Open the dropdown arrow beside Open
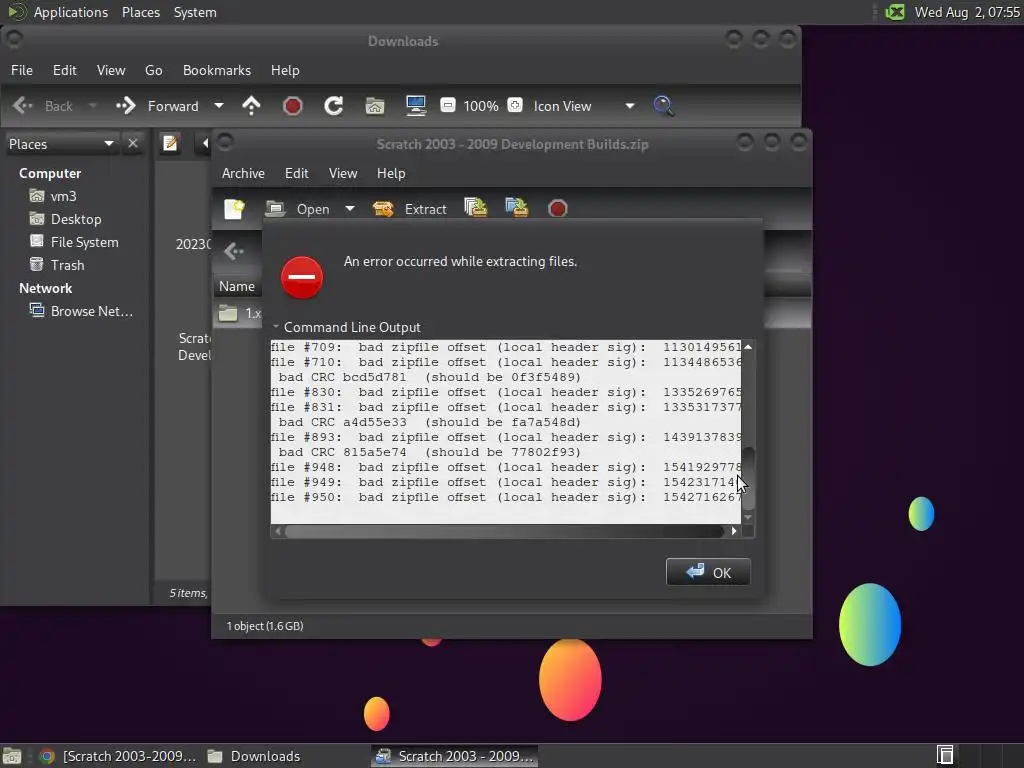 [x=350, y=209]
